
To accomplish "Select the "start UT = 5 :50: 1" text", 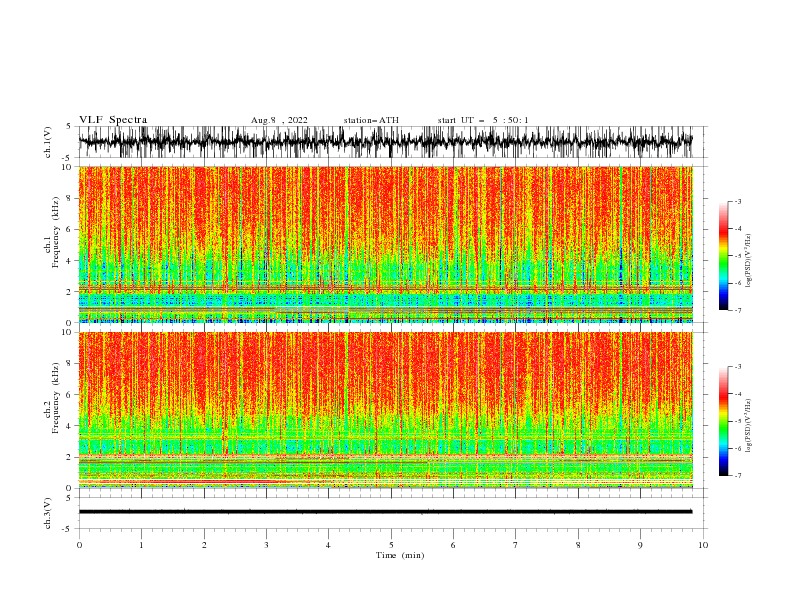I will (482, 120).
